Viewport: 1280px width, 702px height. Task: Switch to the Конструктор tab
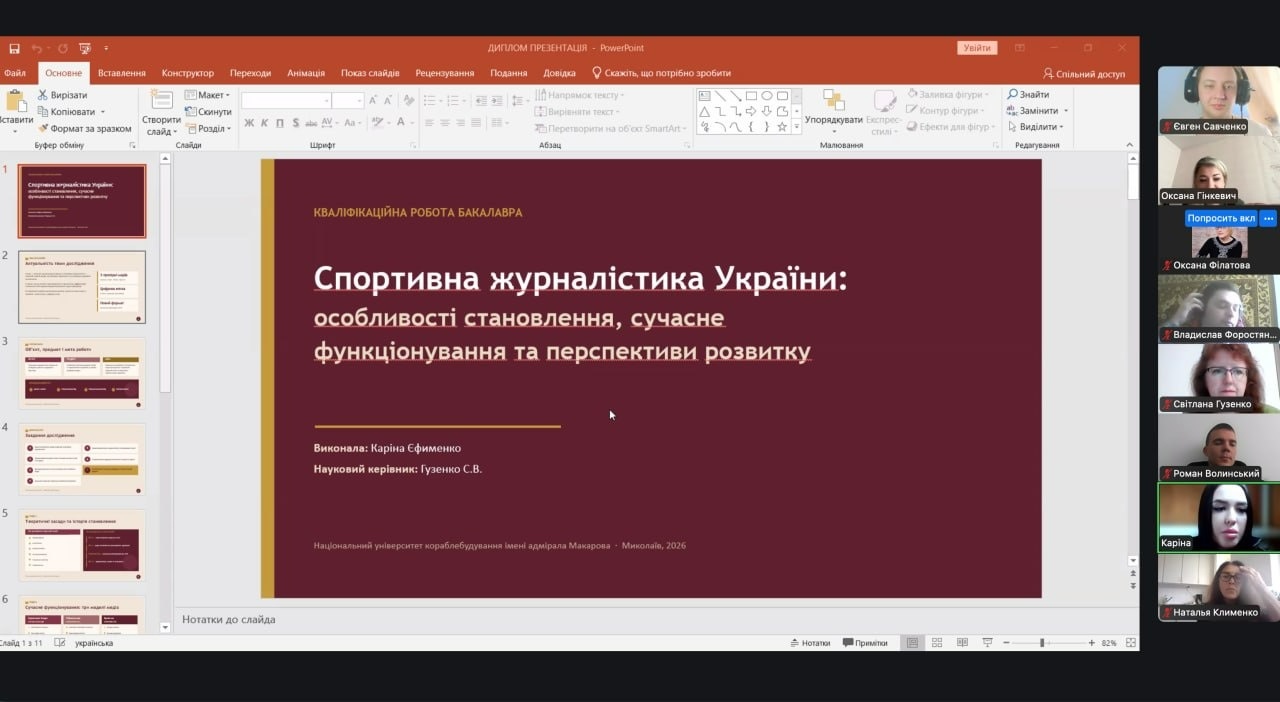188,73
